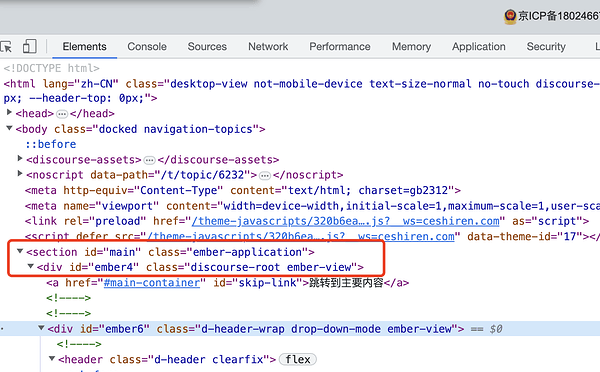Collapse the div ember4 node

tap(30, 266)
